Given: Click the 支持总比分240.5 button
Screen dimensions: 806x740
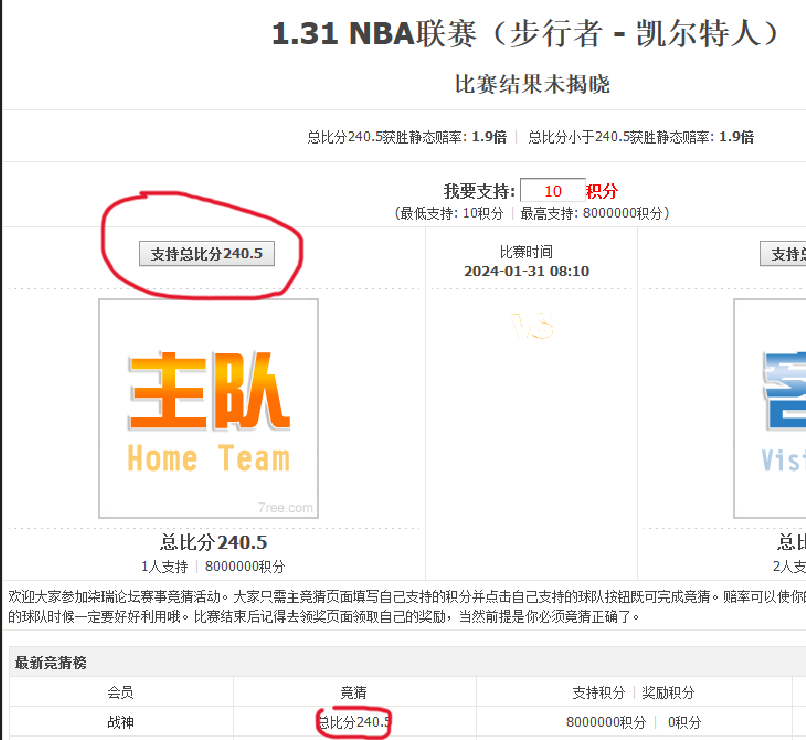Looking at the screenshot, I should (x=206, y=254).
